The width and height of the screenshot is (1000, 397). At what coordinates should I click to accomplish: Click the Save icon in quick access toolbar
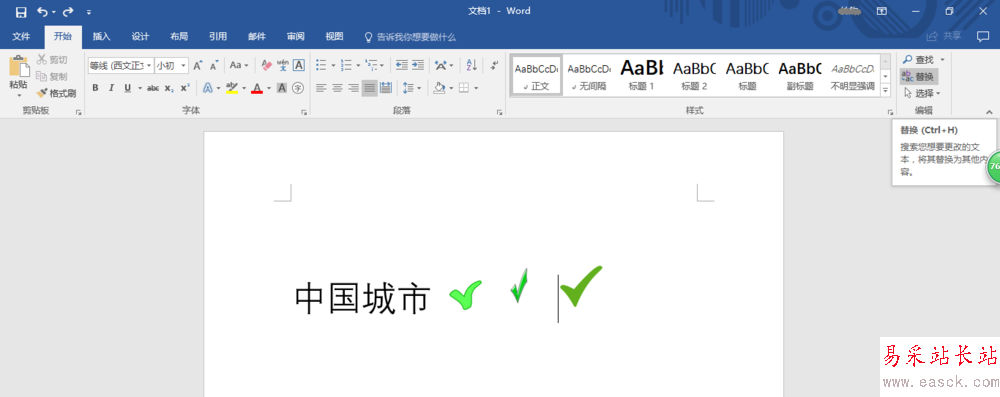click(x=21, y=11)
